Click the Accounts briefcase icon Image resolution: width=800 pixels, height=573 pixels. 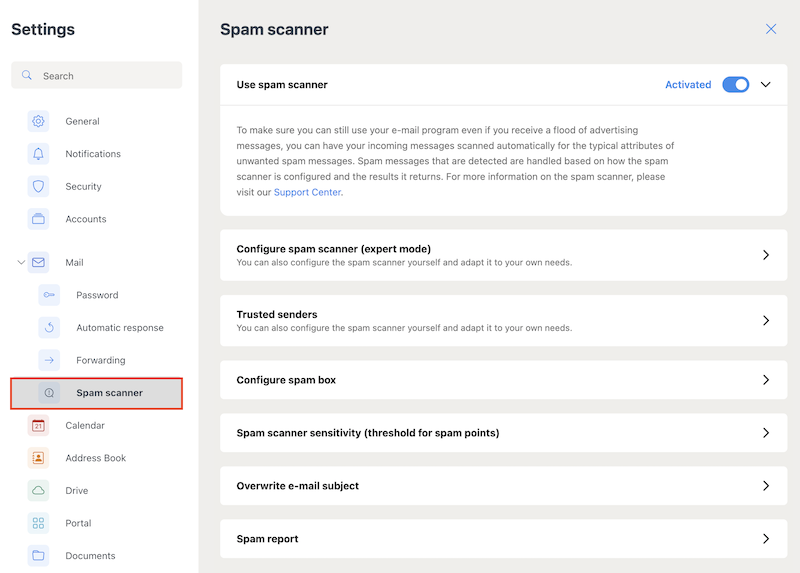[x=38, y=219]
